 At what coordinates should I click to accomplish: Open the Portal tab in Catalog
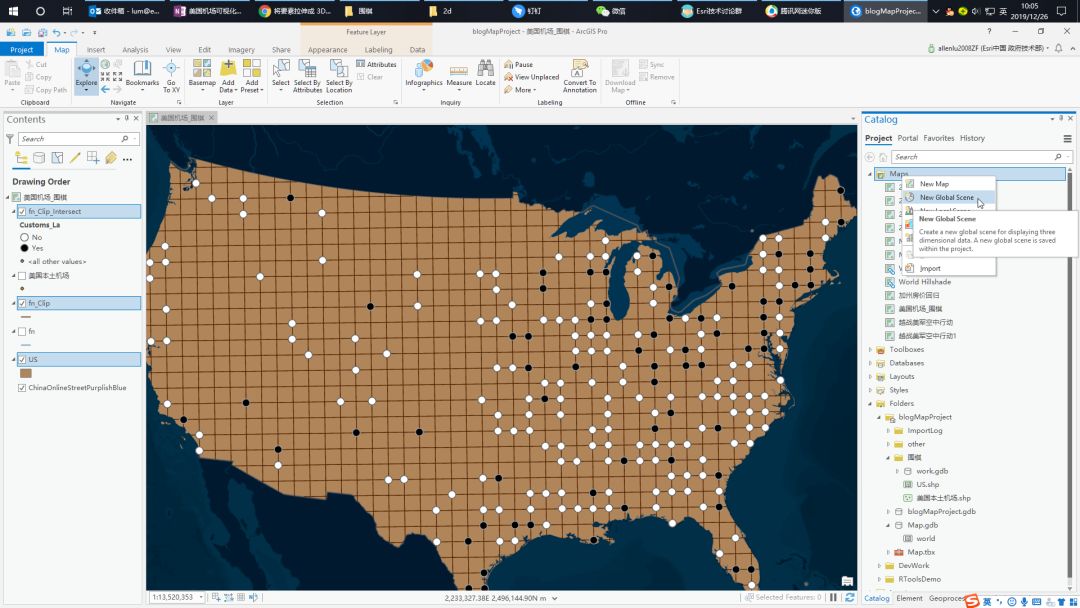(x=907, y=138)
